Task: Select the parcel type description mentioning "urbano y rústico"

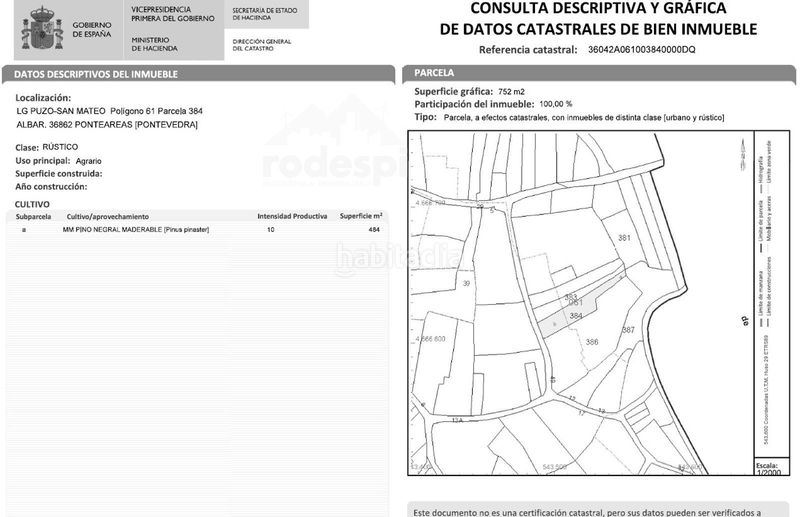Action: tap(584, 118)
